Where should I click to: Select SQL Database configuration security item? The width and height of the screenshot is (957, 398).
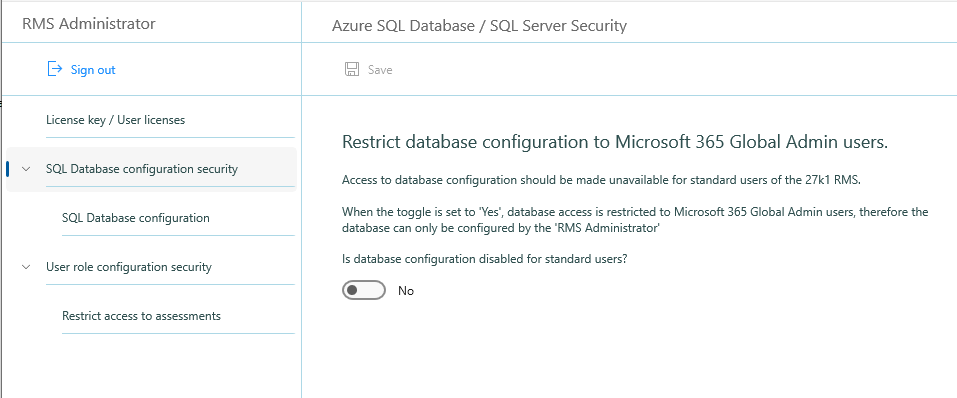[x=151, y=169]
